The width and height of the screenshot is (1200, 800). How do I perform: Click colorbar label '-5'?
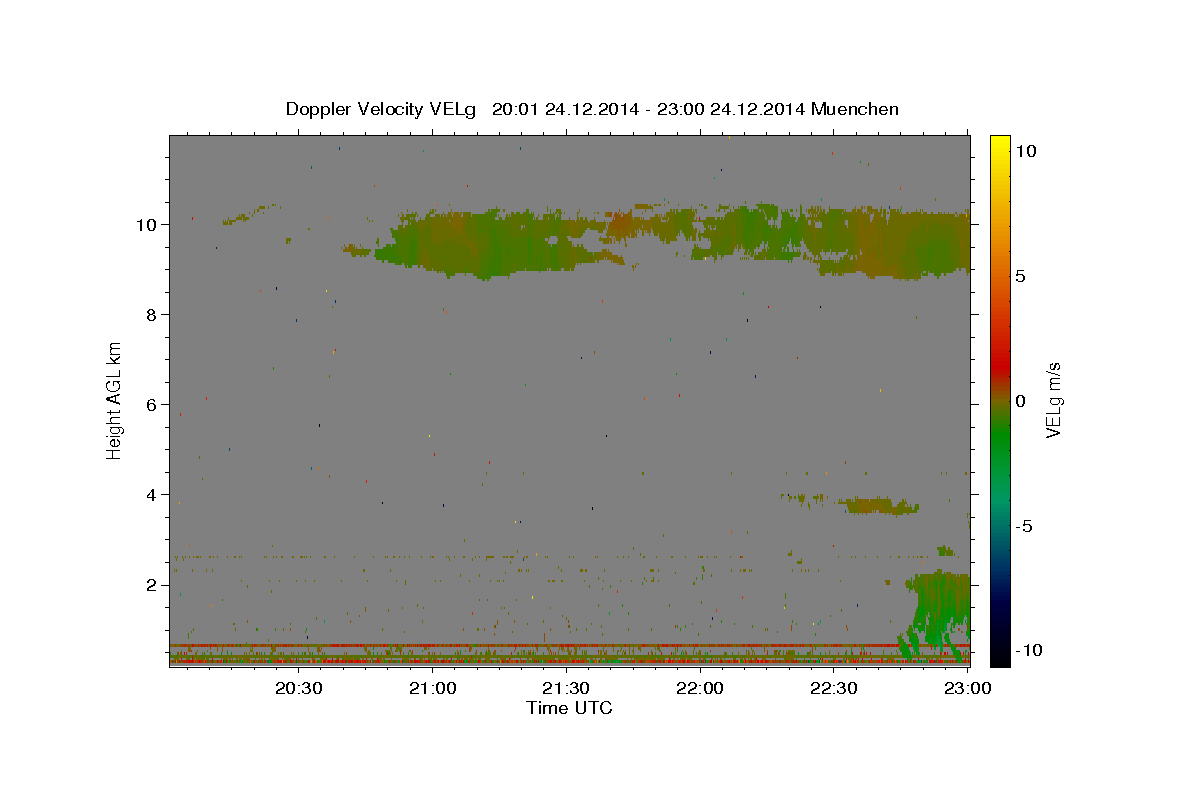[1024, 526]
